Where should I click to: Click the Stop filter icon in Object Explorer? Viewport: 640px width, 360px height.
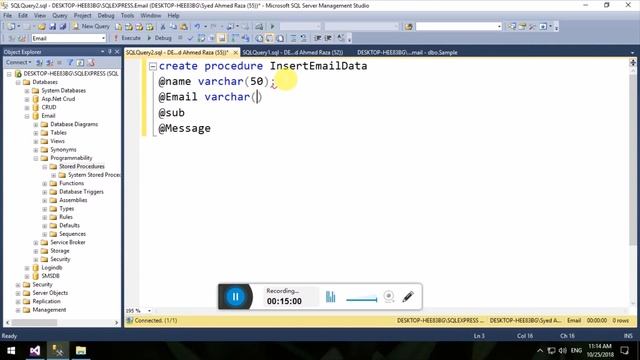(60, 62)
